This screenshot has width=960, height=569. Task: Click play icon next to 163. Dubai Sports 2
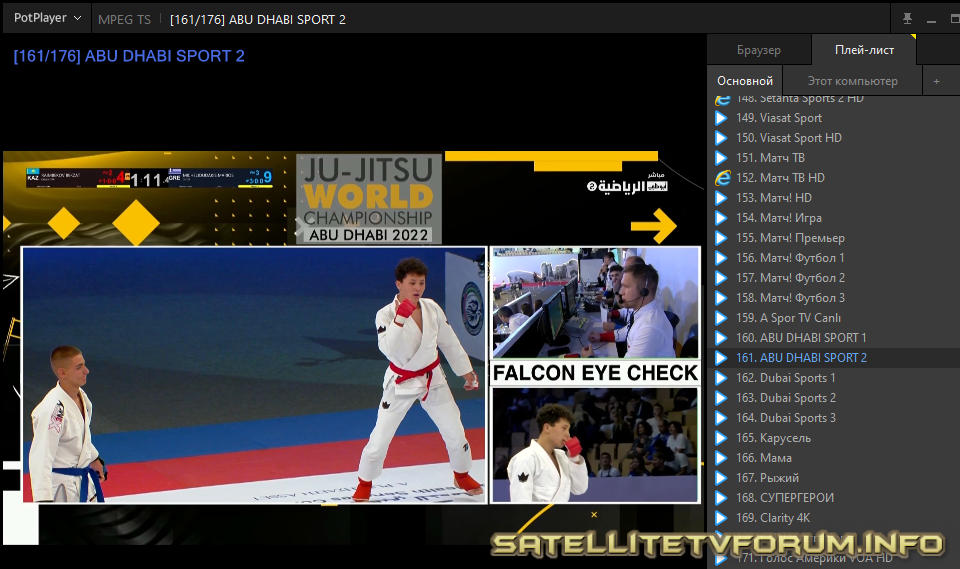point(721,398)
